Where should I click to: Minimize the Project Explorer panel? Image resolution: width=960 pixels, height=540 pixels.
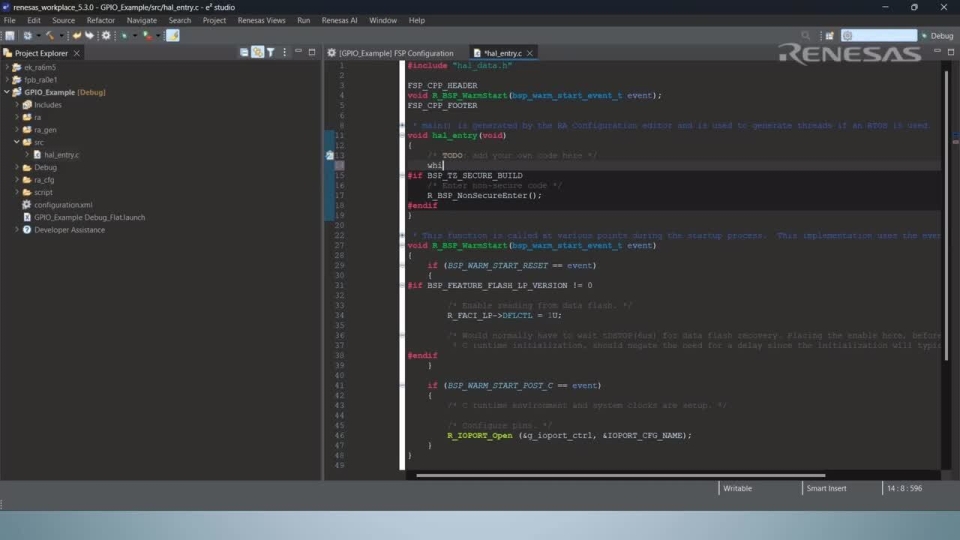pyautogui.click(x=298, y=52)
